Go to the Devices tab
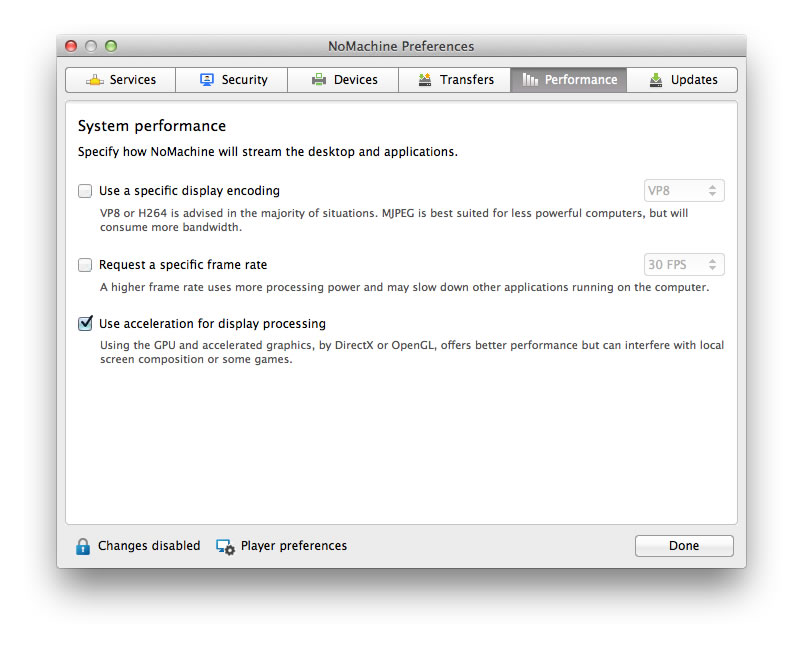The height and width of the screenshot is (647, 803). click(x=343, y=80)
